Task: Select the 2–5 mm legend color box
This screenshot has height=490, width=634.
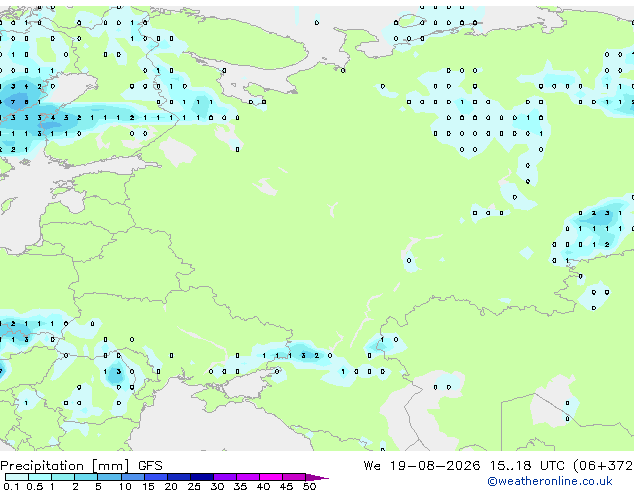Action: pyautogui.click(x=86, y=477)
